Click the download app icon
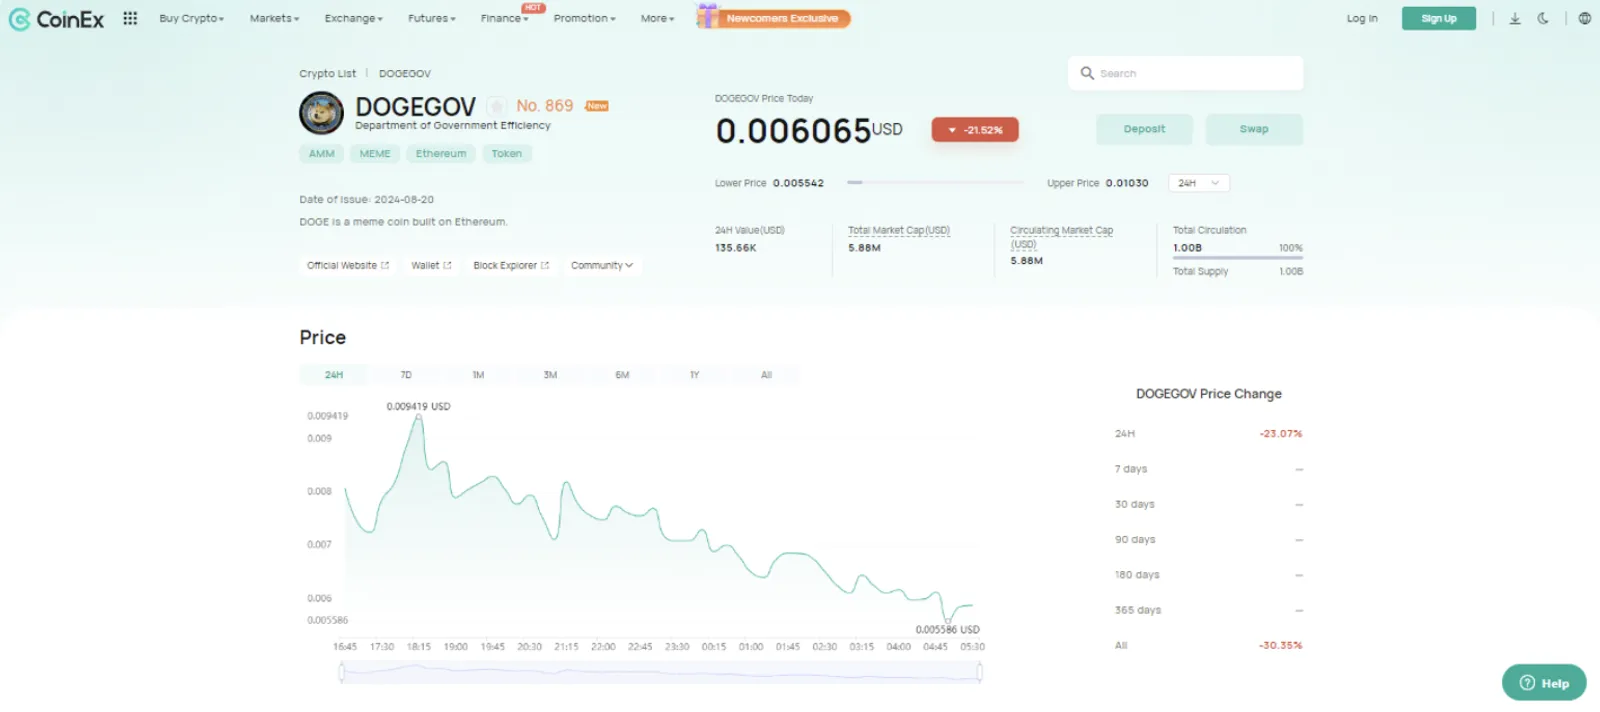This screenshot has width=1600, height=712. [x=1515, y=18]
